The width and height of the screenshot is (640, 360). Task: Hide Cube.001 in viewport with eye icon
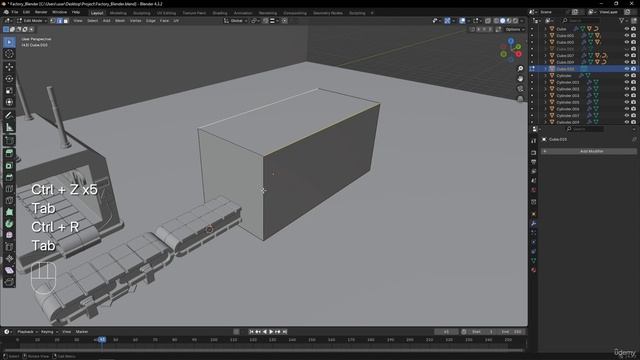627,36
